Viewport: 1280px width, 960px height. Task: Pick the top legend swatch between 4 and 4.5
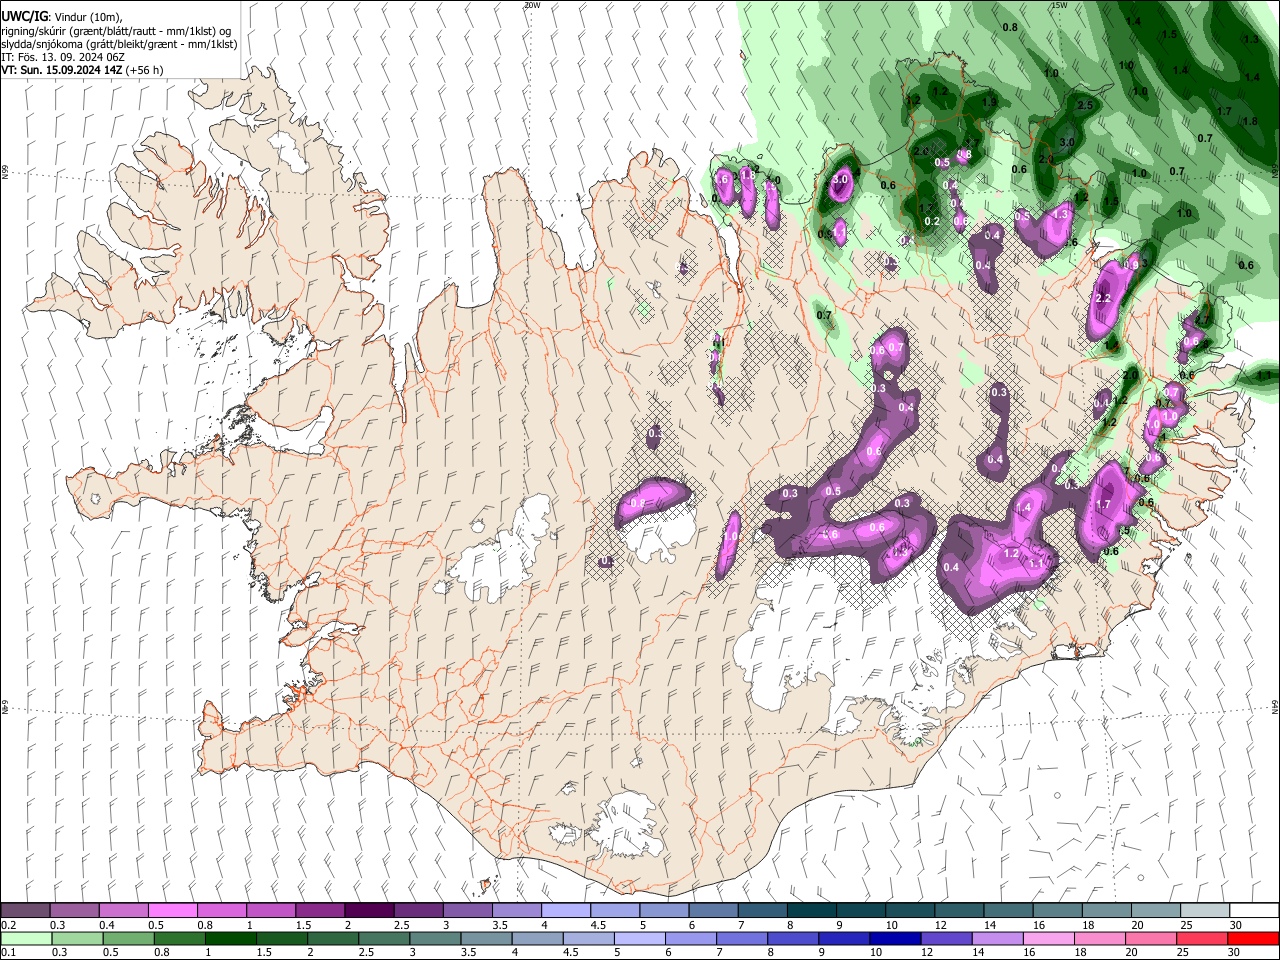566,910
